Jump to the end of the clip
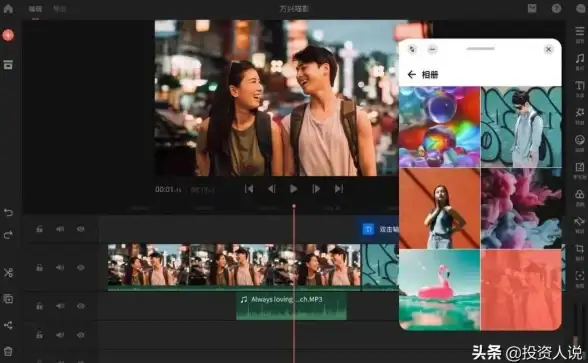This screenshot has height=363, width=588. click(x=339, y=189)
